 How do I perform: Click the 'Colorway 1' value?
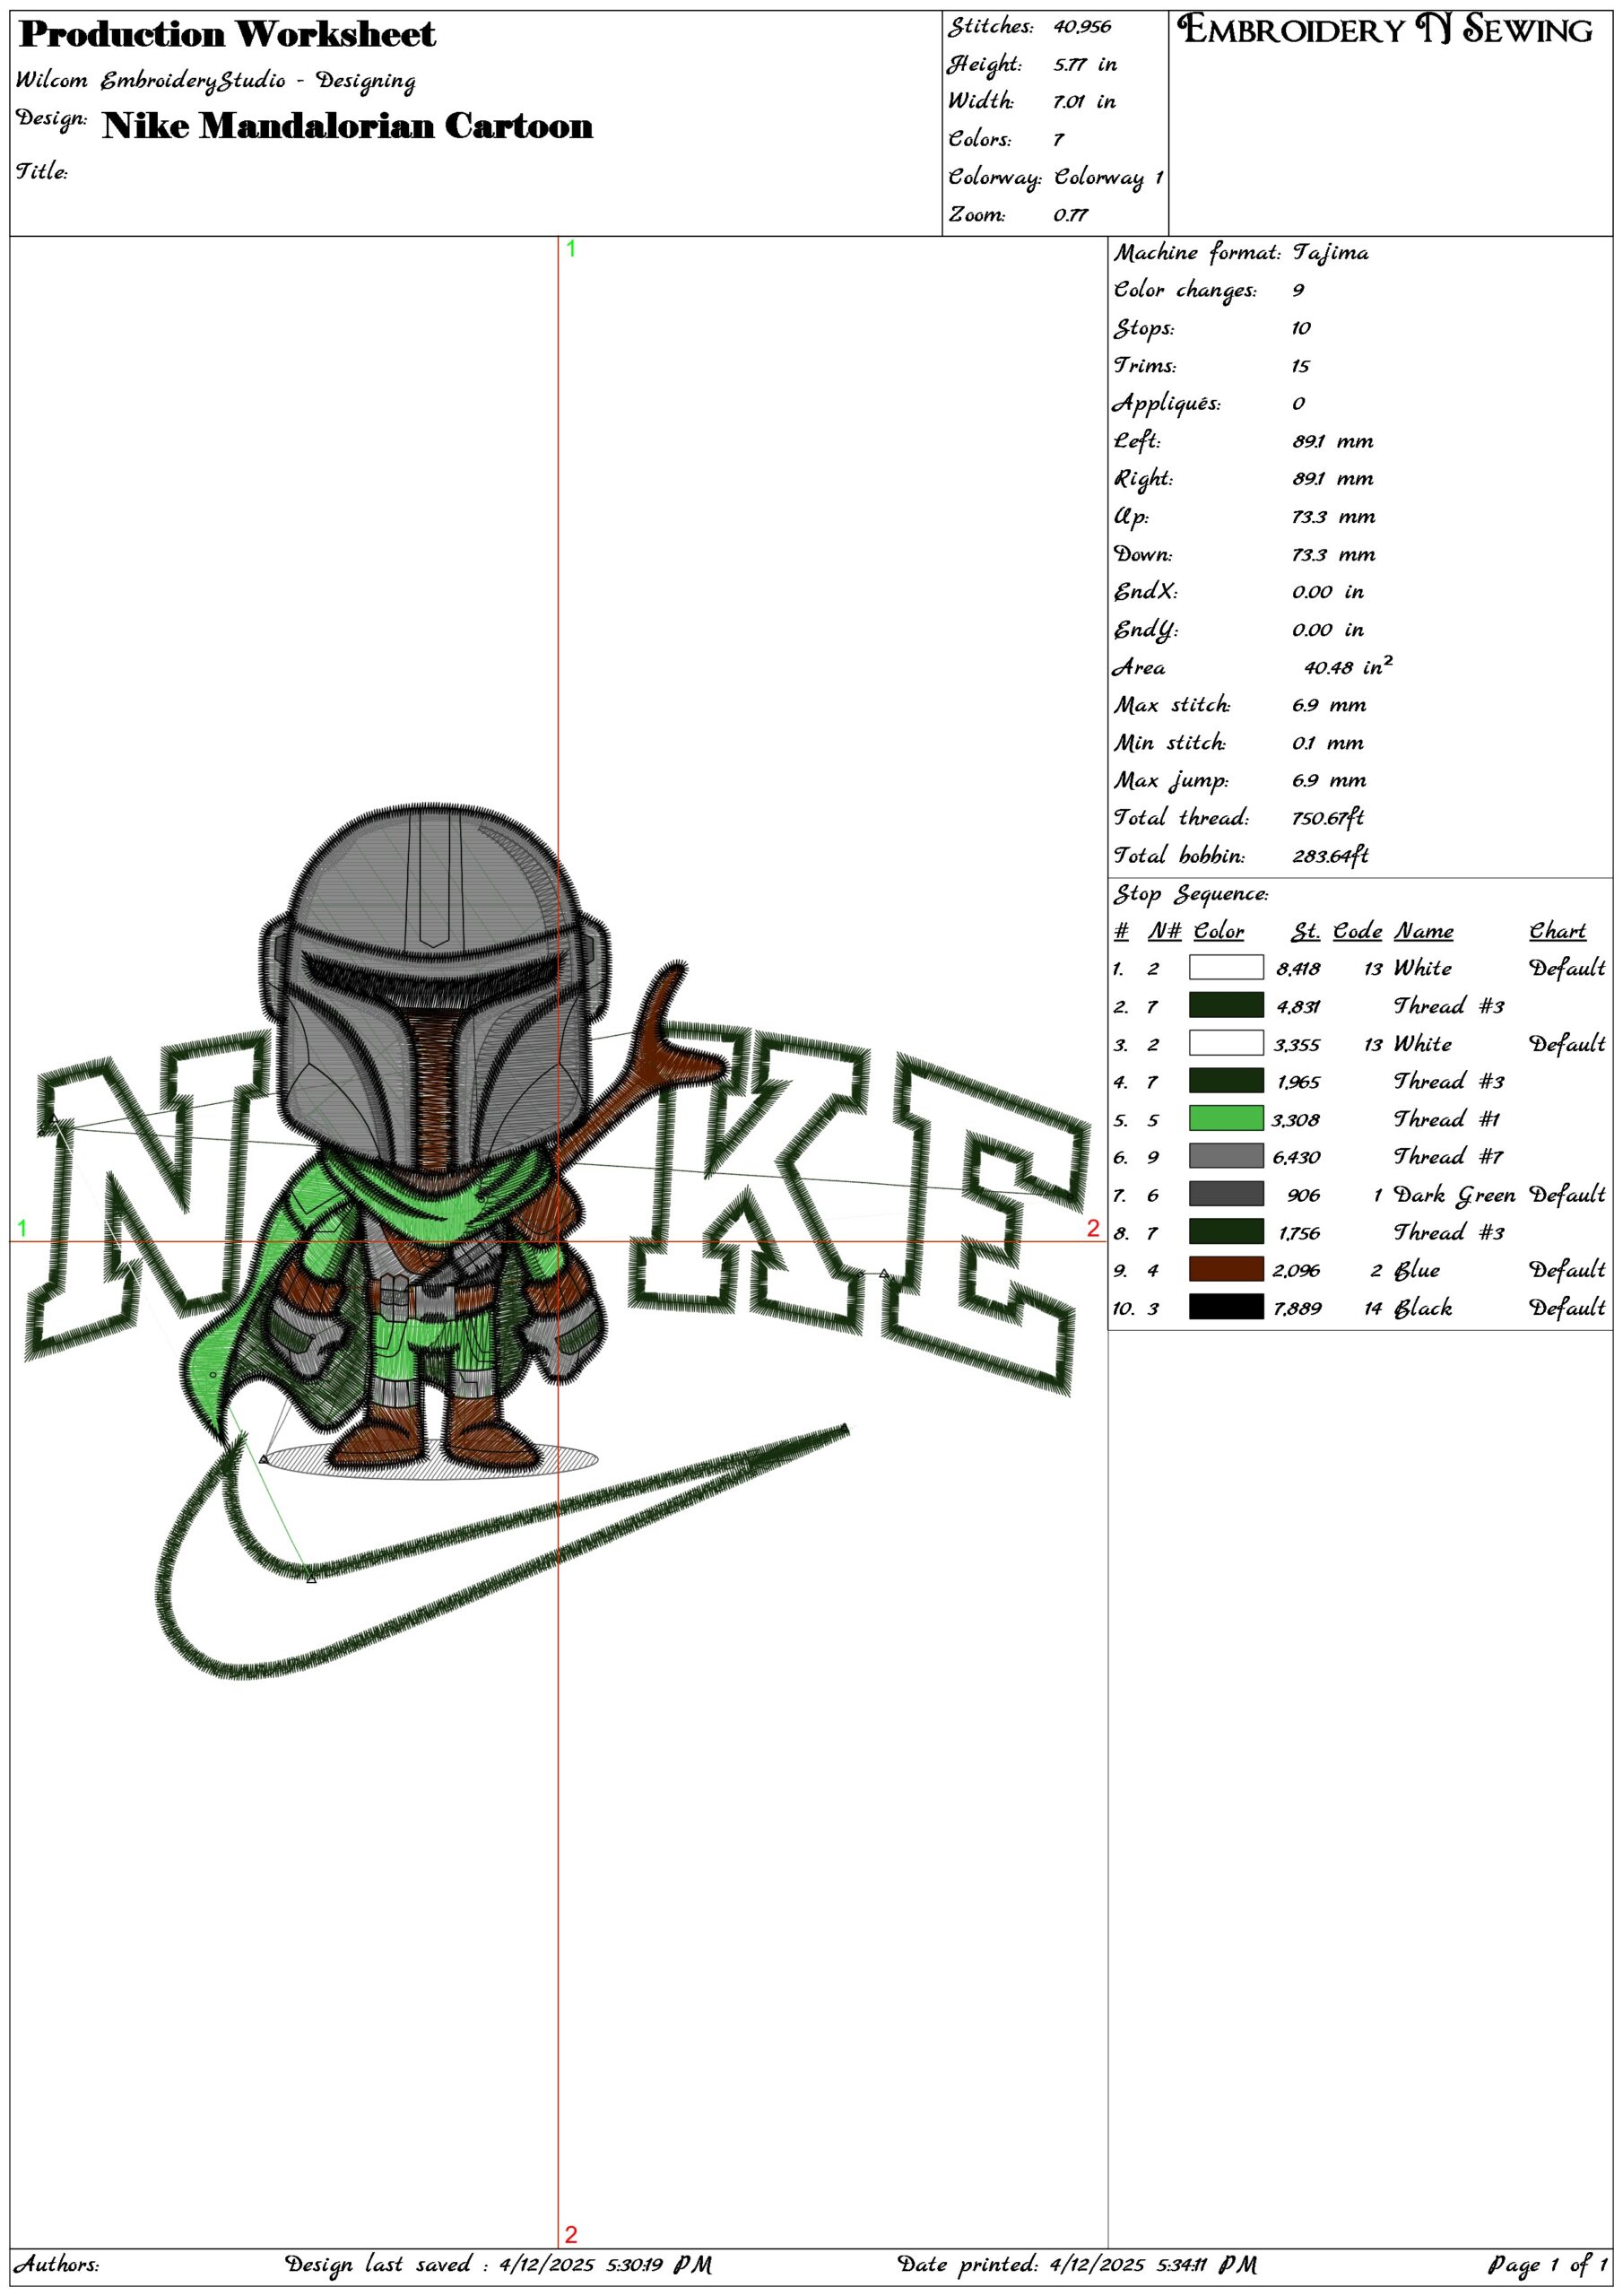pos(1108,178)
